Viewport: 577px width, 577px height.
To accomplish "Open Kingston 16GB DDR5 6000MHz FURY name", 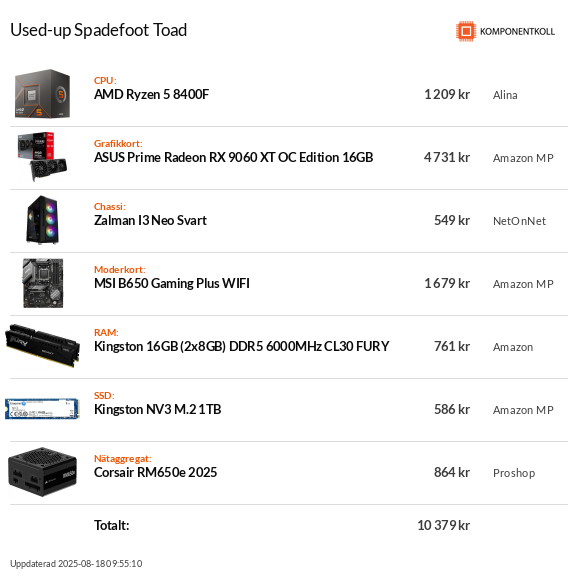I will coord(241,346).
